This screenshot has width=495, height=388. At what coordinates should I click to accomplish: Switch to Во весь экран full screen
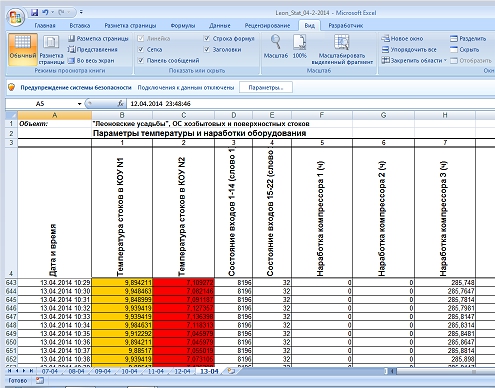coord(91,61)
